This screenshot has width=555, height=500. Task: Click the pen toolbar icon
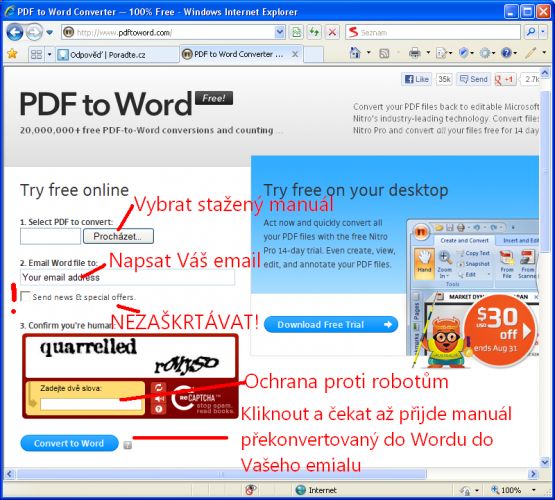[x=530, y=53]
